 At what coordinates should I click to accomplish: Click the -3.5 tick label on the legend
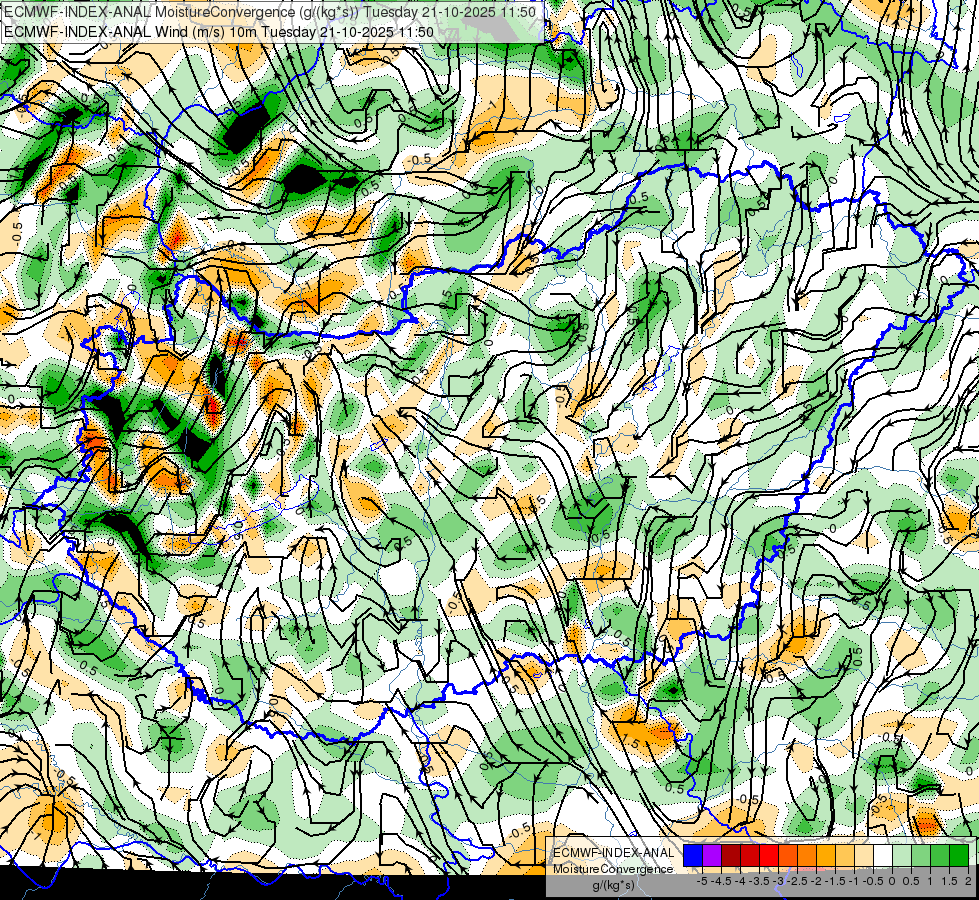click(759, 881)
